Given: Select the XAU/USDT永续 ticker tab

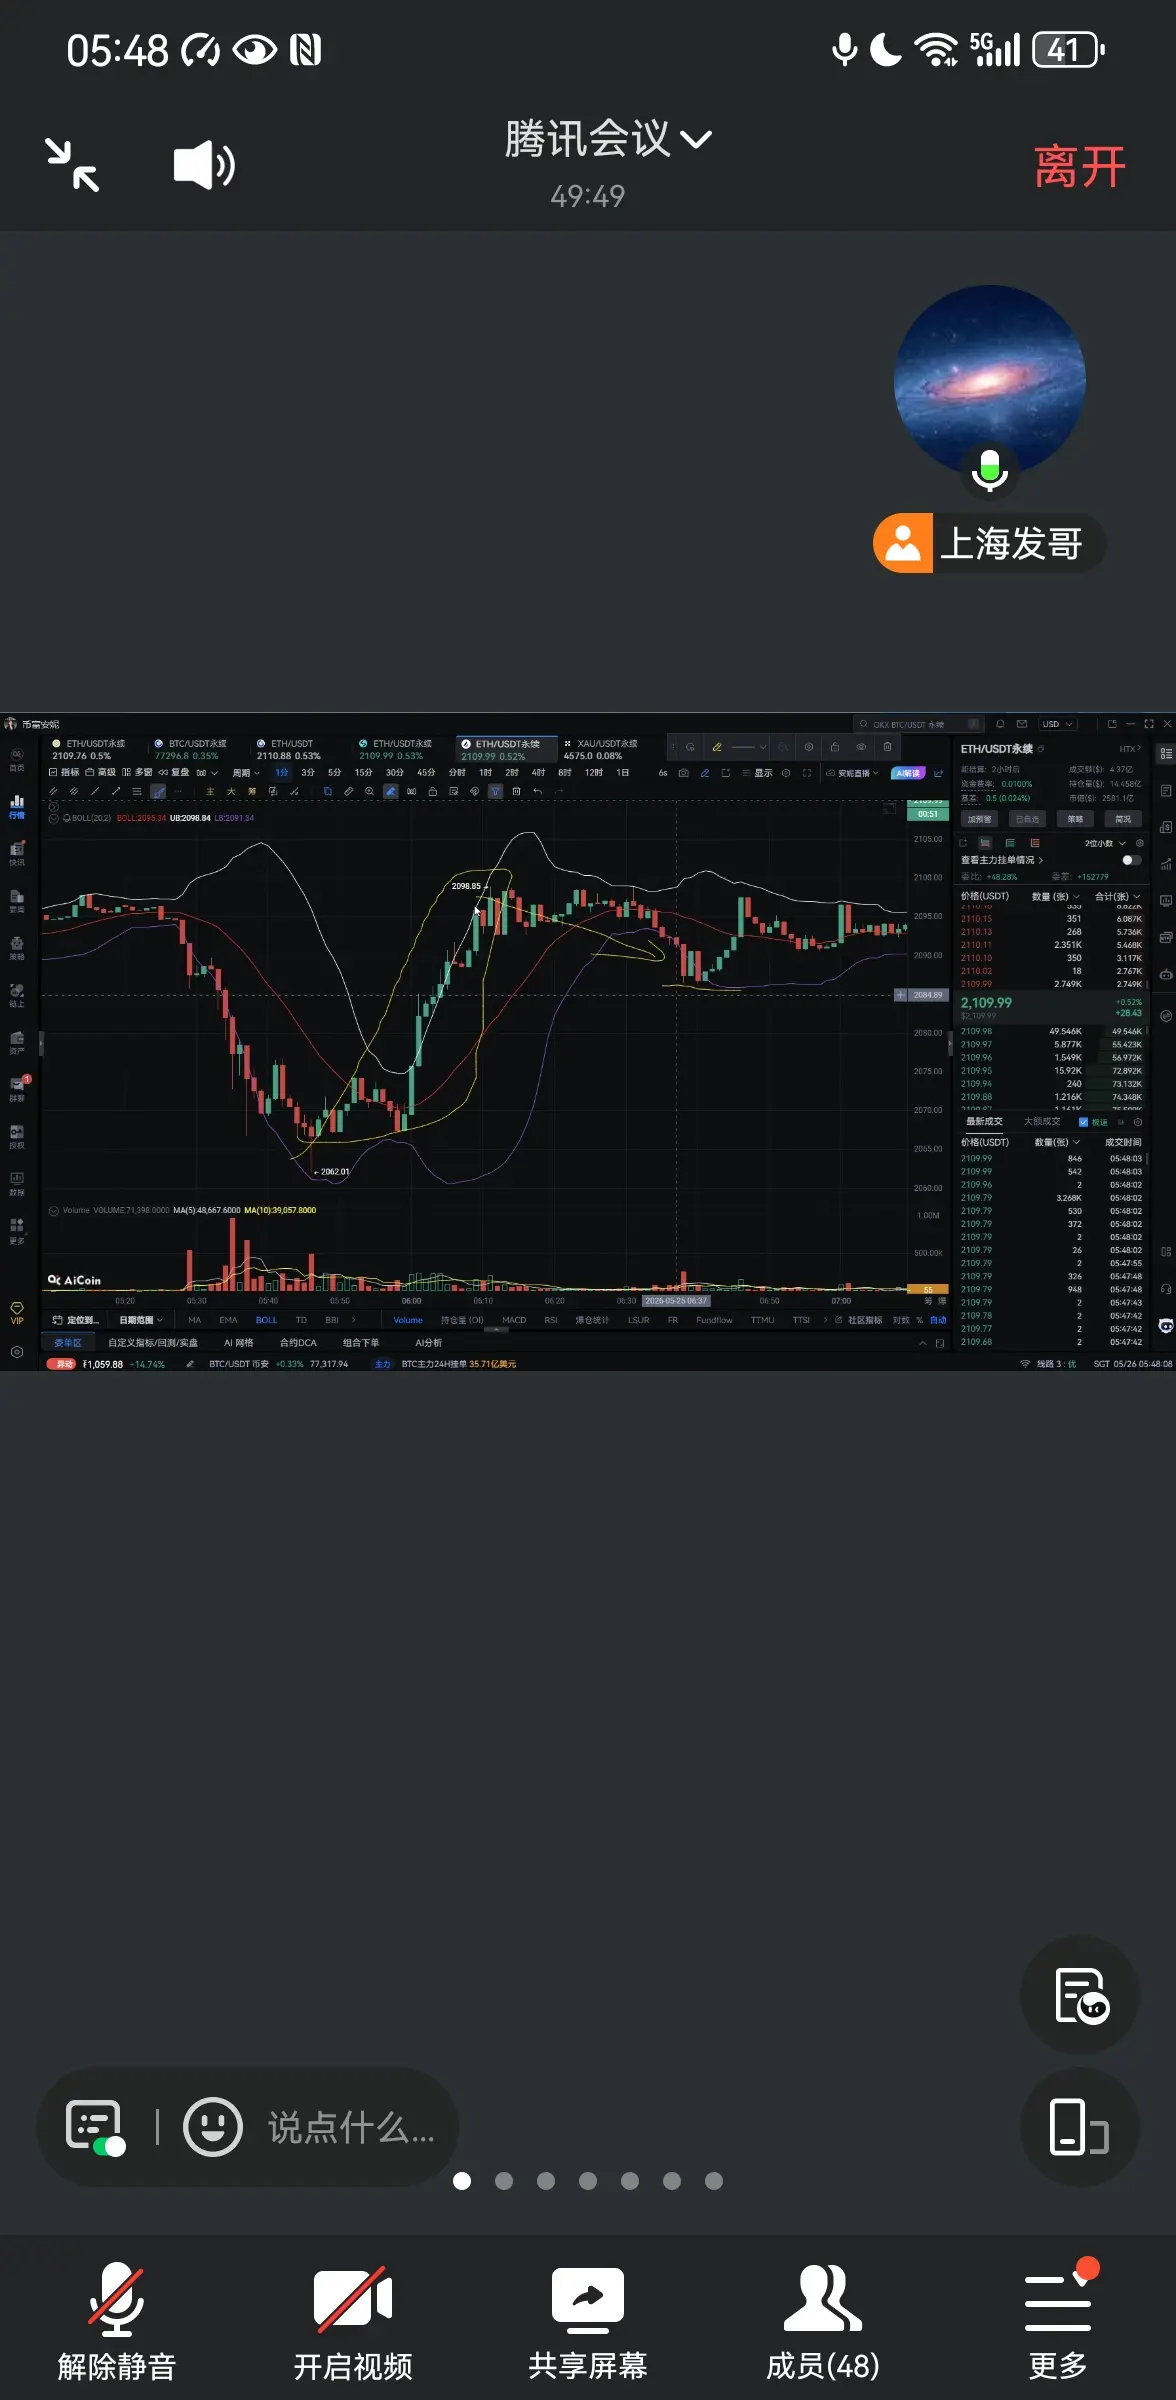Looking at the screenshot, I should [601, 750].
